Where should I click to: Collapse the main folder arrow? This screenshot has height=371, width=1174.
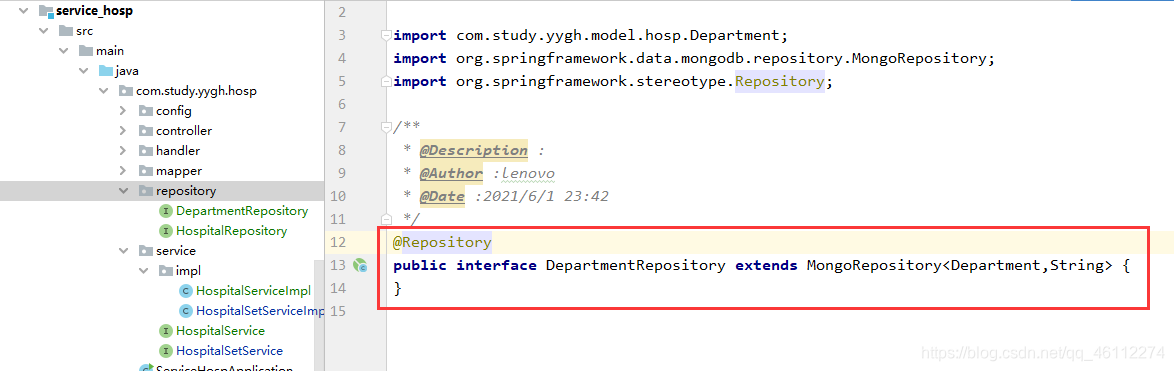click(x=64, y=51)
